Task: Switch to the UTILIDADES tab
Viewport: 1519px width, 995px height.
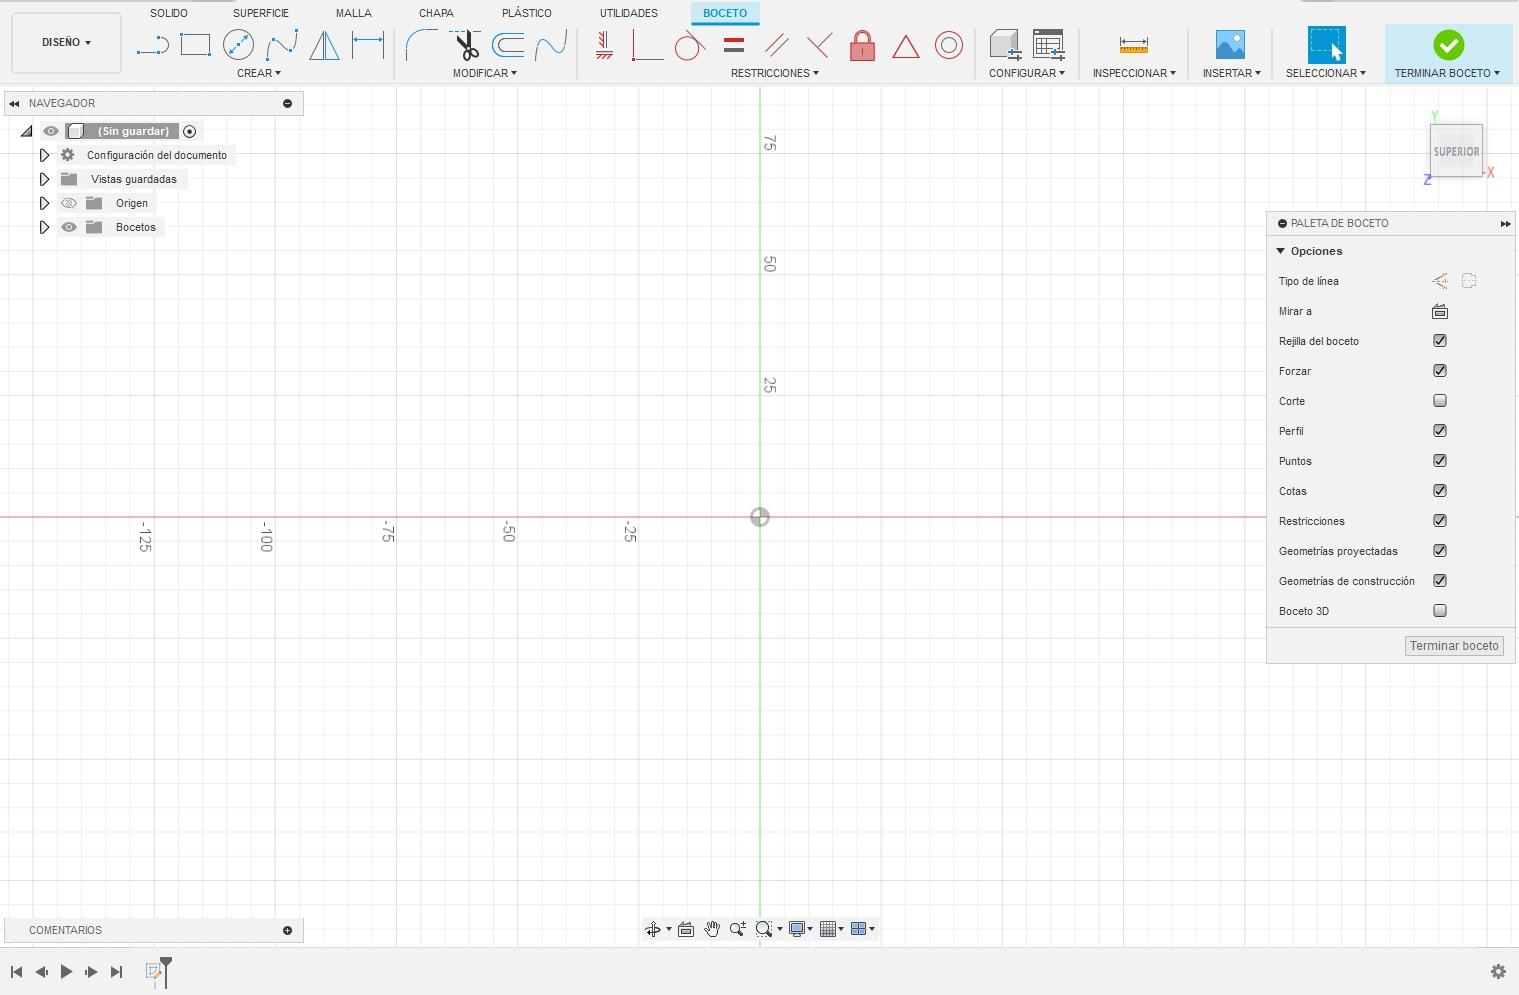Action: [x=629, y=13]
